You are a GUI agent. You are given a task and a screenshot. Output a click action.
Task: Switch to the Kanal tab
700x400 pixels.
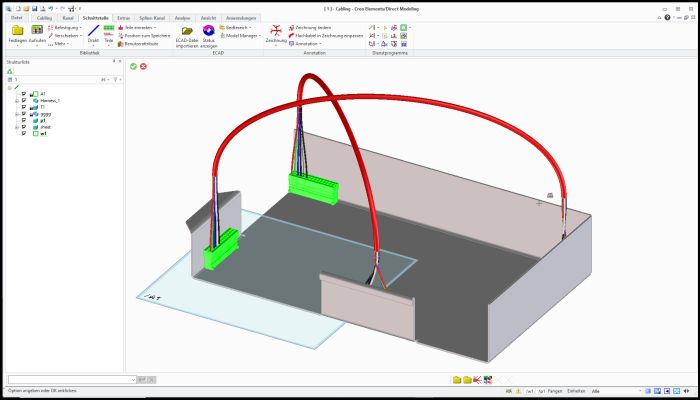[x=67, y=18]
